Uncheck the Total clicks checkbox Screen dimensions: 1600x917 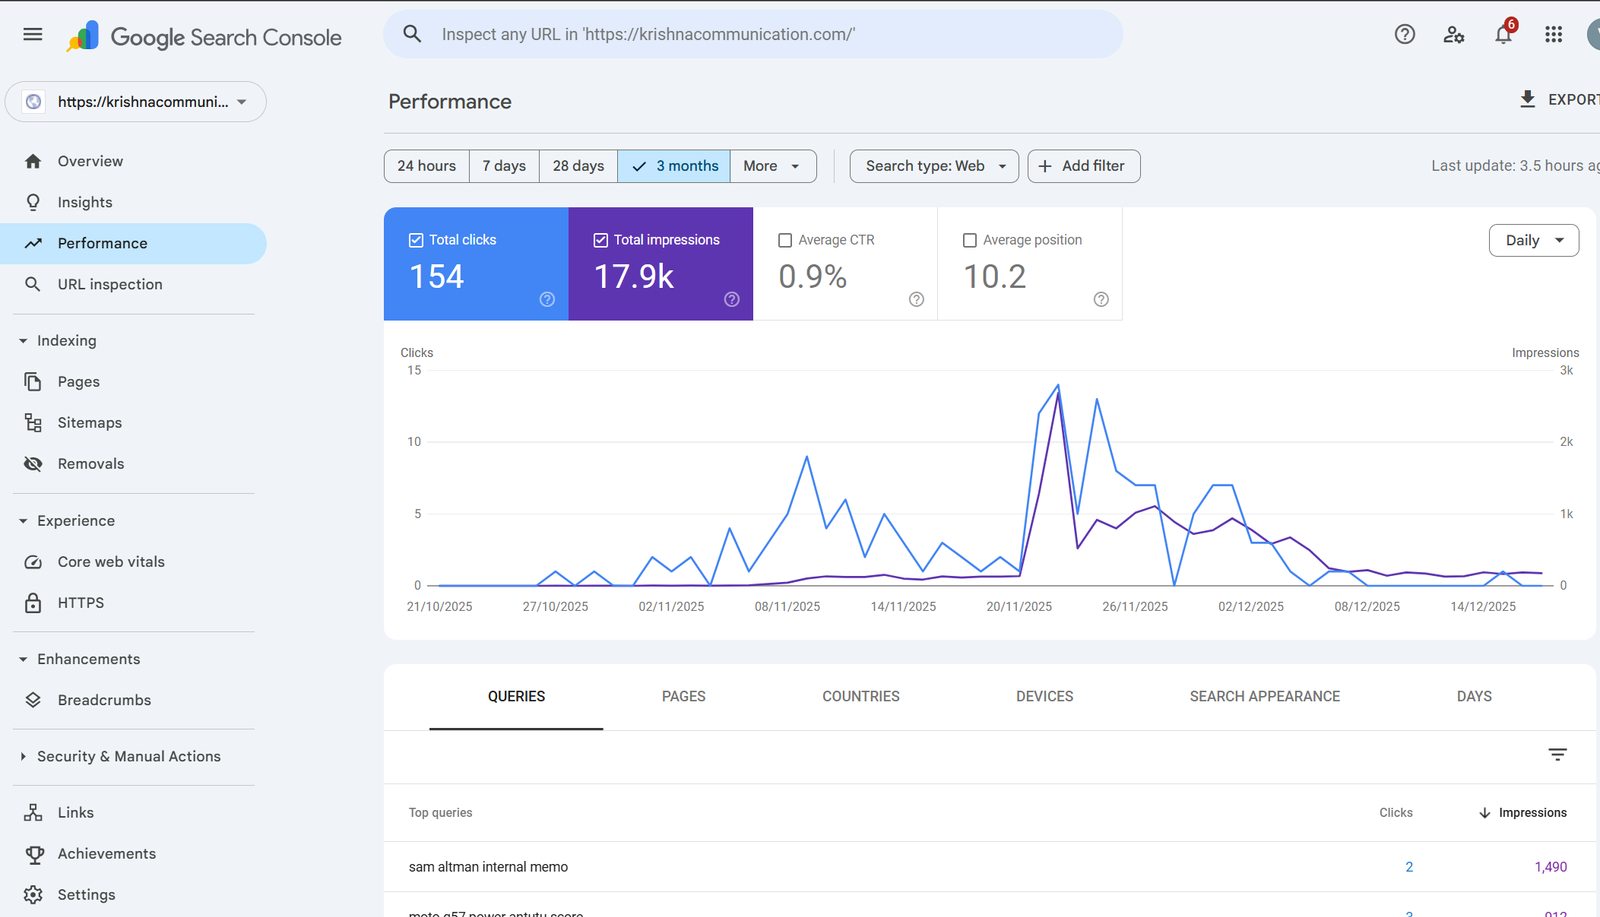click(416, 240)
